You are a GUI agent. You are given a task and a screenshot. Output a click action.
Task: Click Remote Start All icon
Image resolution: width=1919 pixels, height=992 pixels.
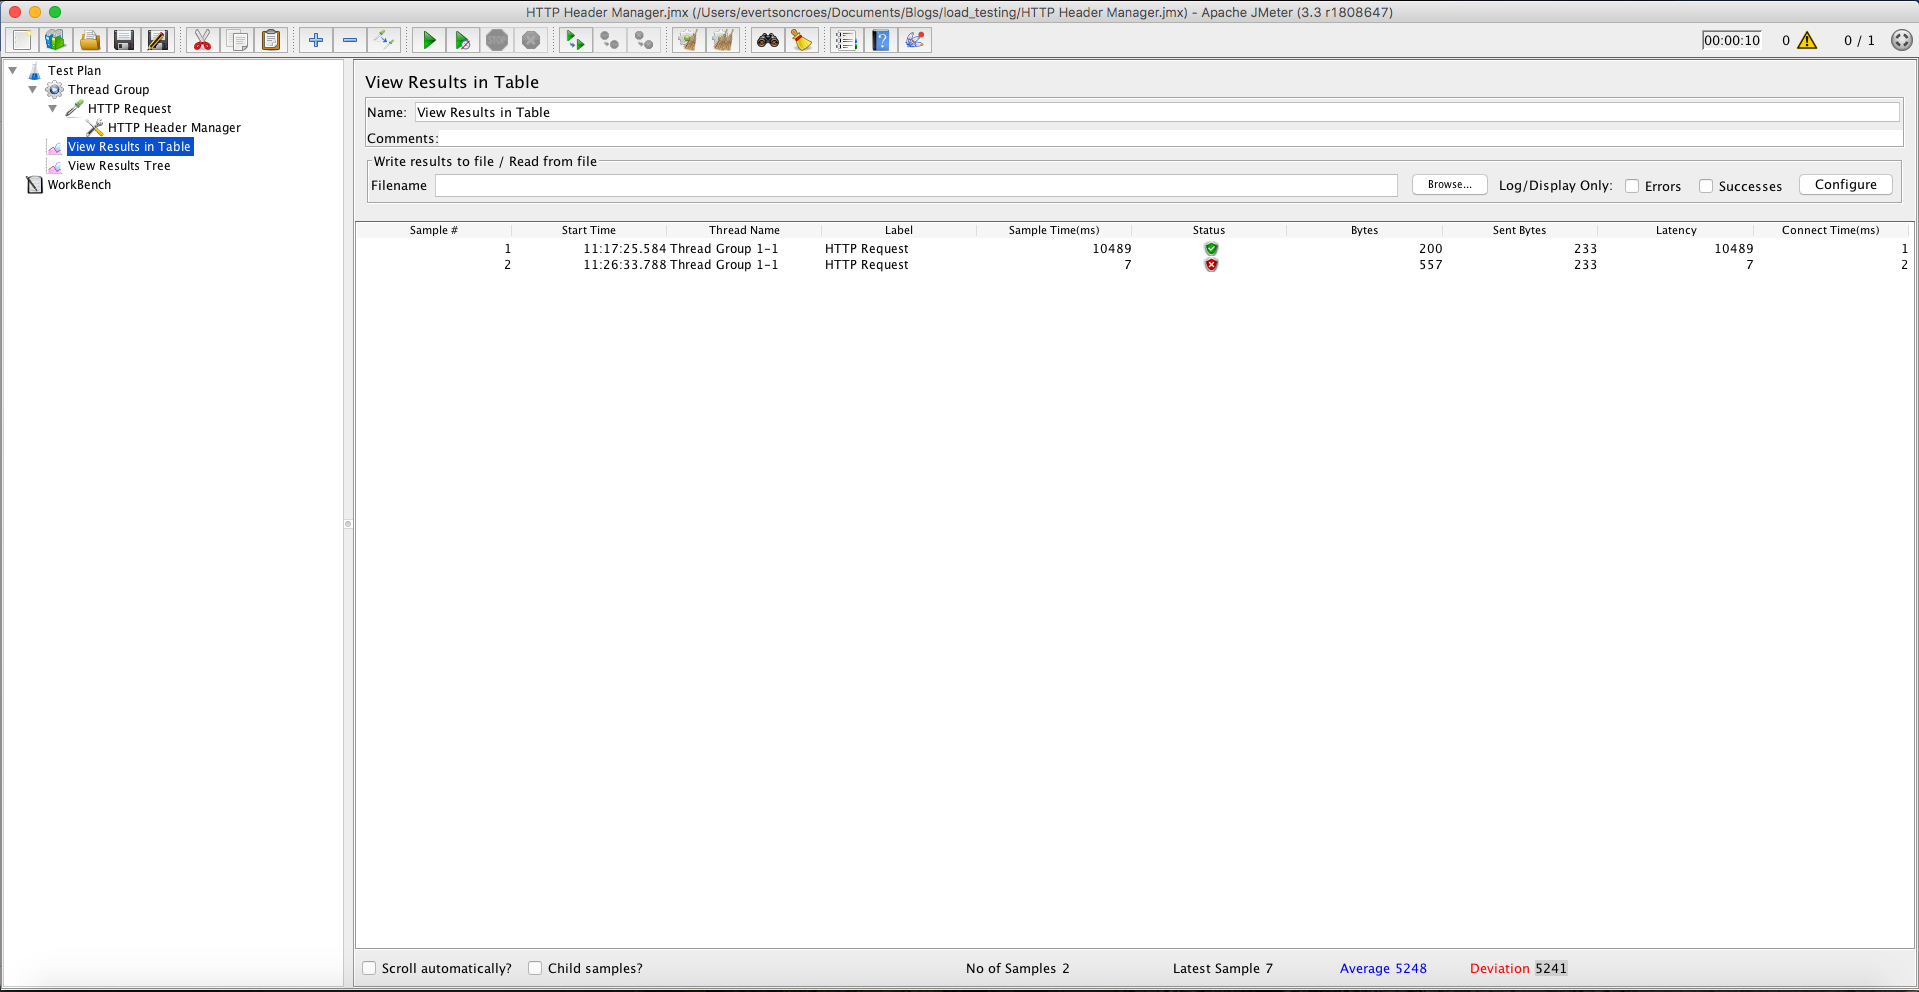576,40
